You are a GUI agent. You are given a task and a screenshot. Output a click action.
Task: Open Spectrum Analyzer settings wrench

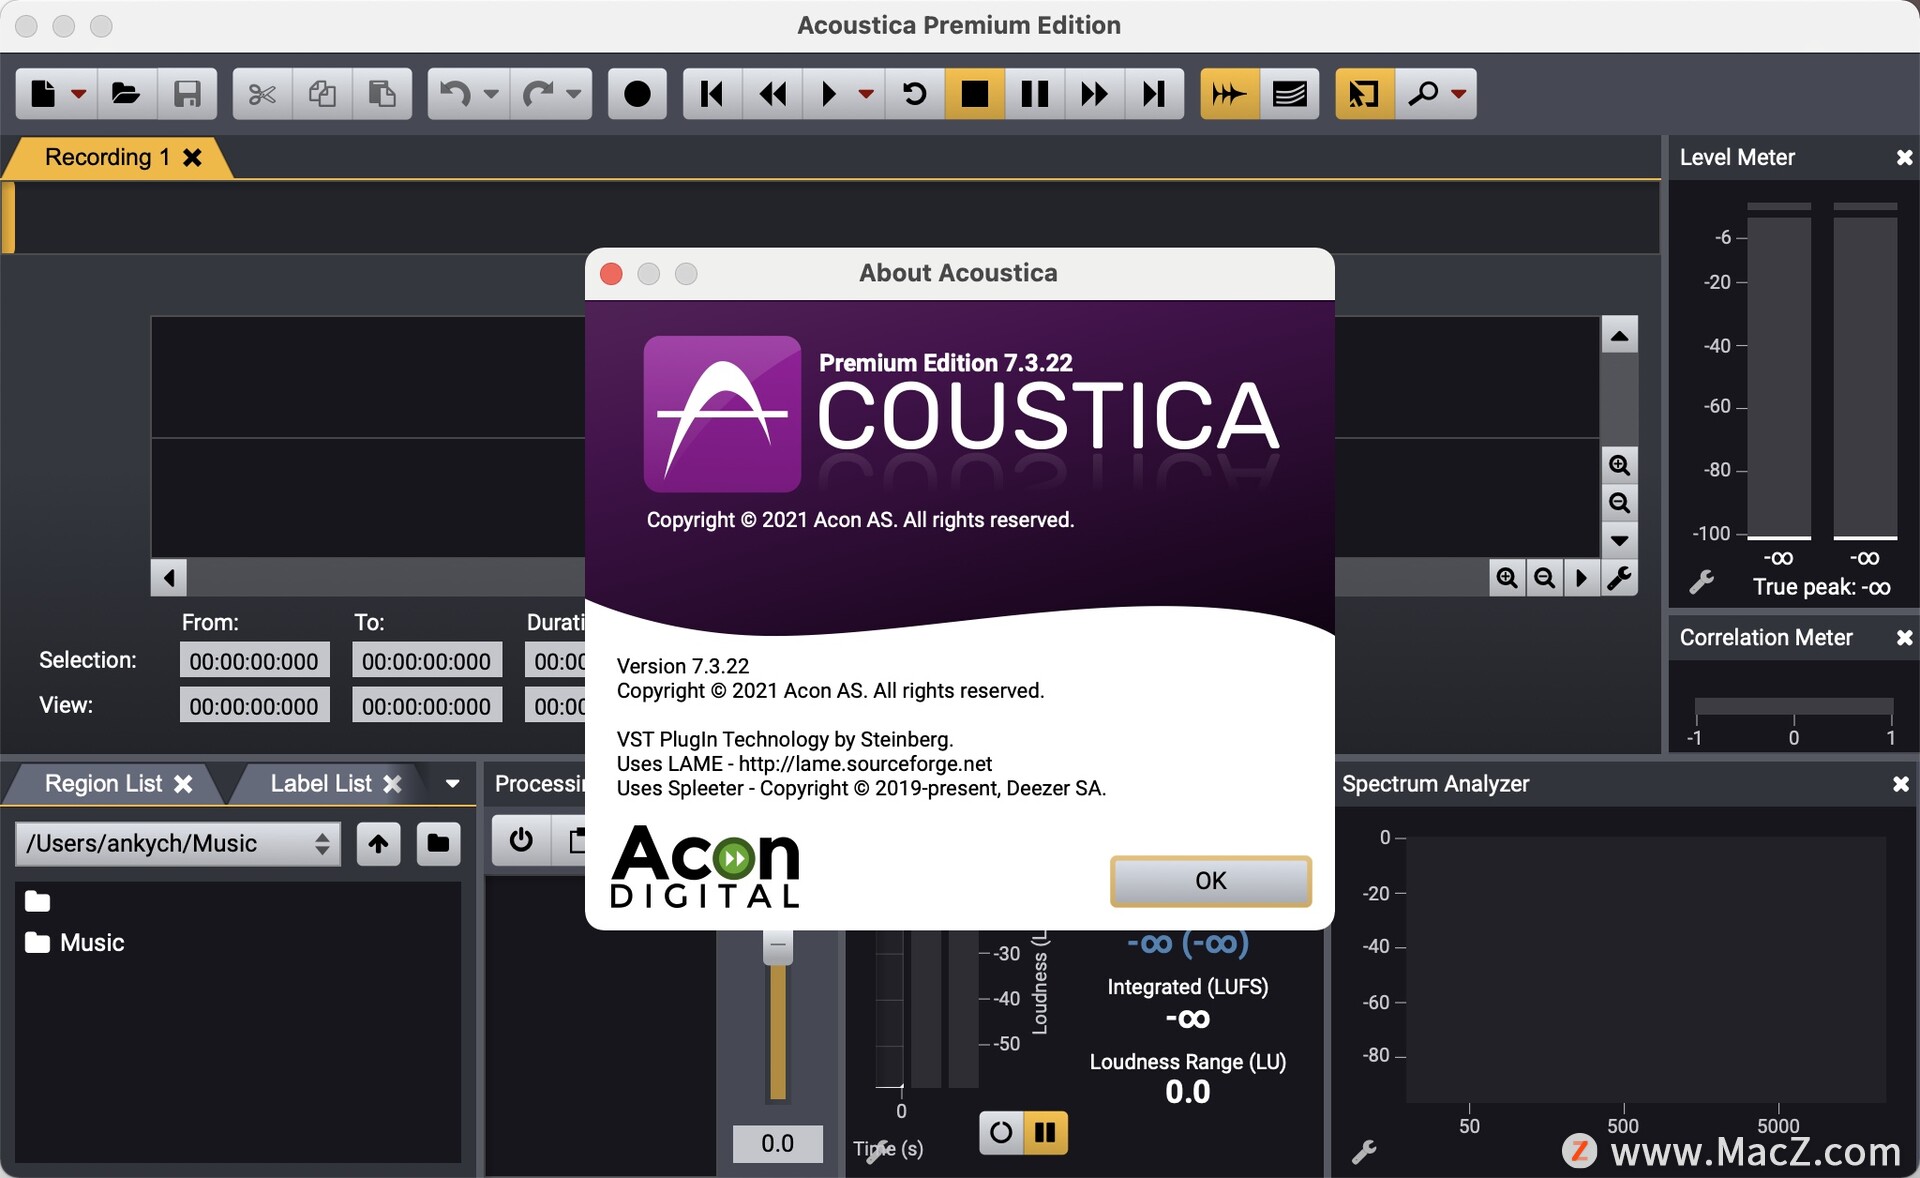[x=1364, y=1152]
